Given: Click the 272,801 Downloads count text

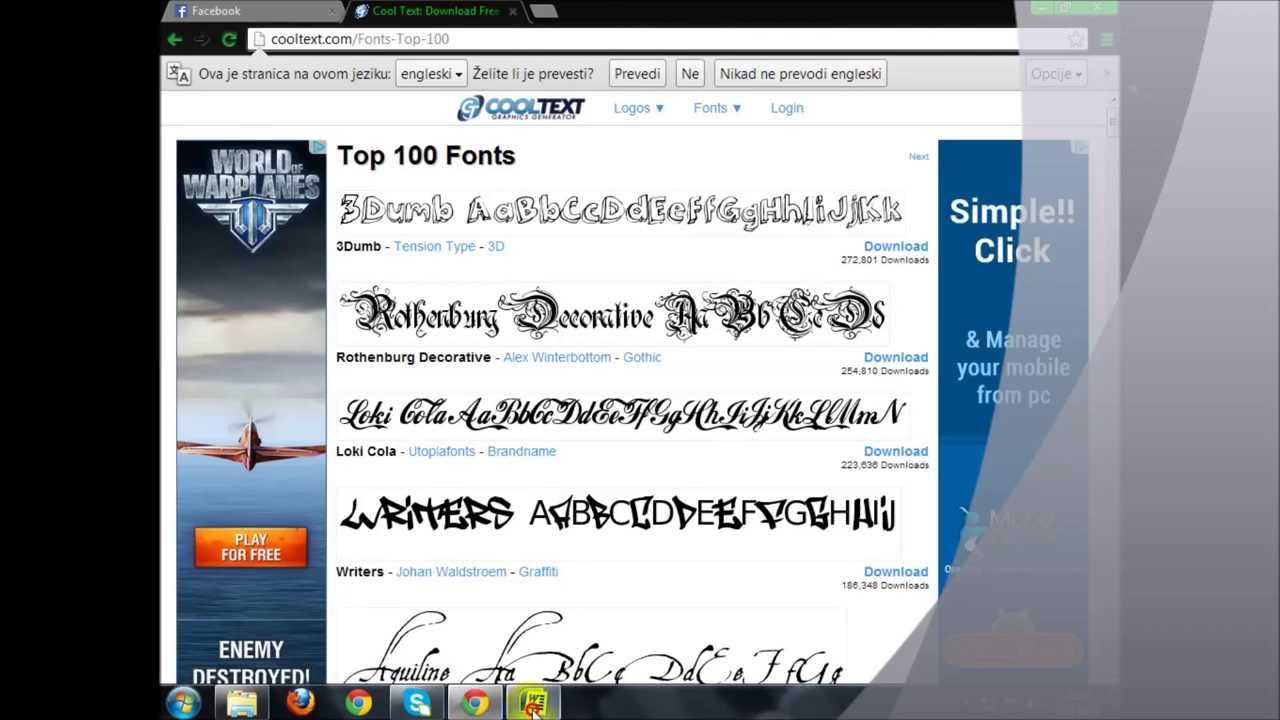Looking at the screenshot, I should pyautogui.click(x=885, y=260).
